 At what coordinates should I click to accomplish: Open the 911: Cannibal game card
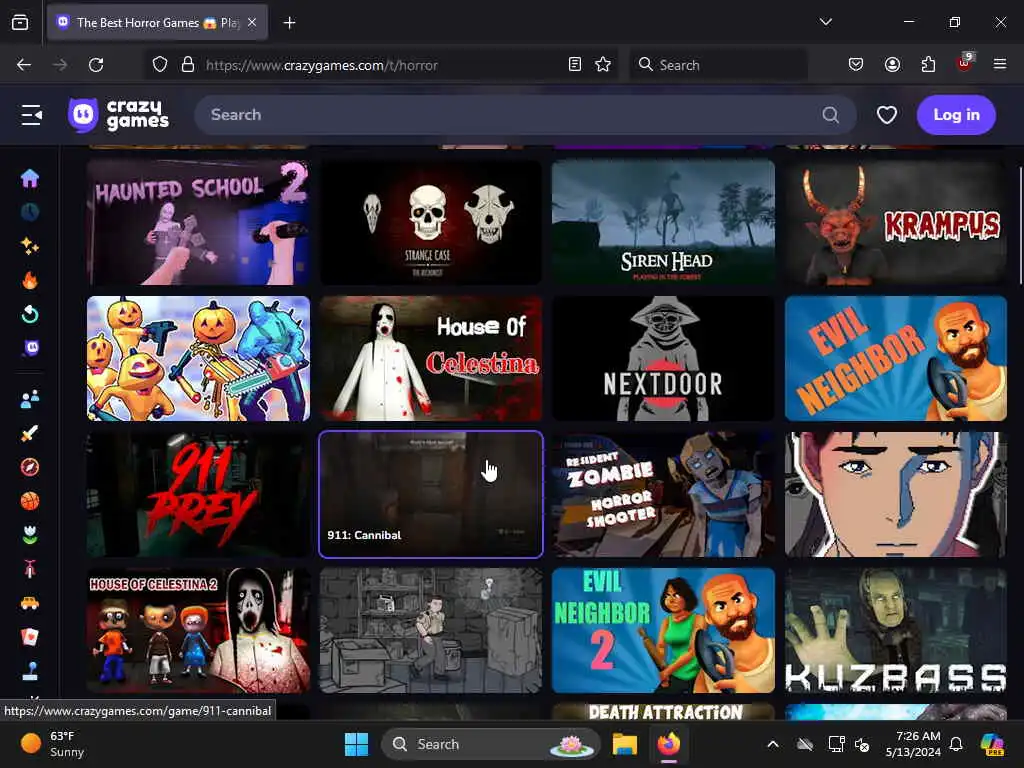point(430,494)
